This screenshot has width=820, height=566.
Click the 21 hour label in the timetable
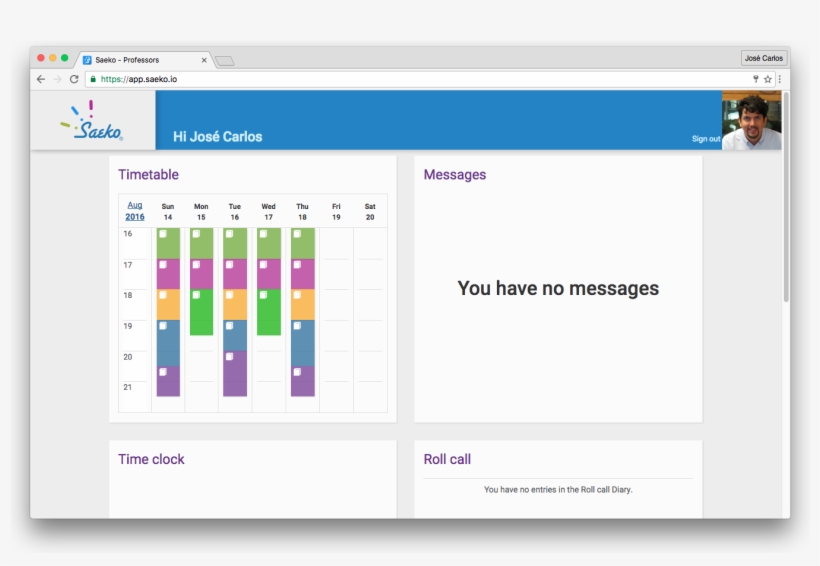click(128, 387)
